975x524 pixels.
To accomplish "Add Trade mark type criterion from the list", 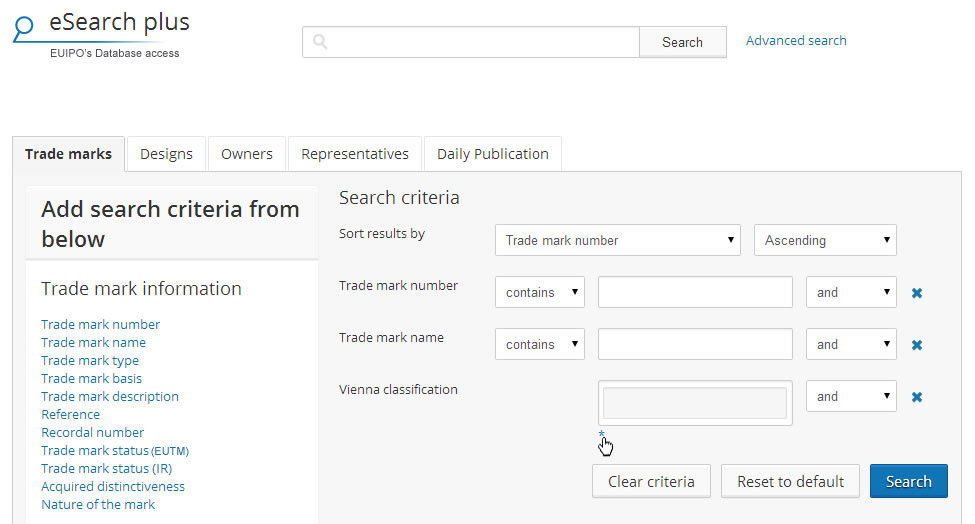I will (x=90, y=360).
